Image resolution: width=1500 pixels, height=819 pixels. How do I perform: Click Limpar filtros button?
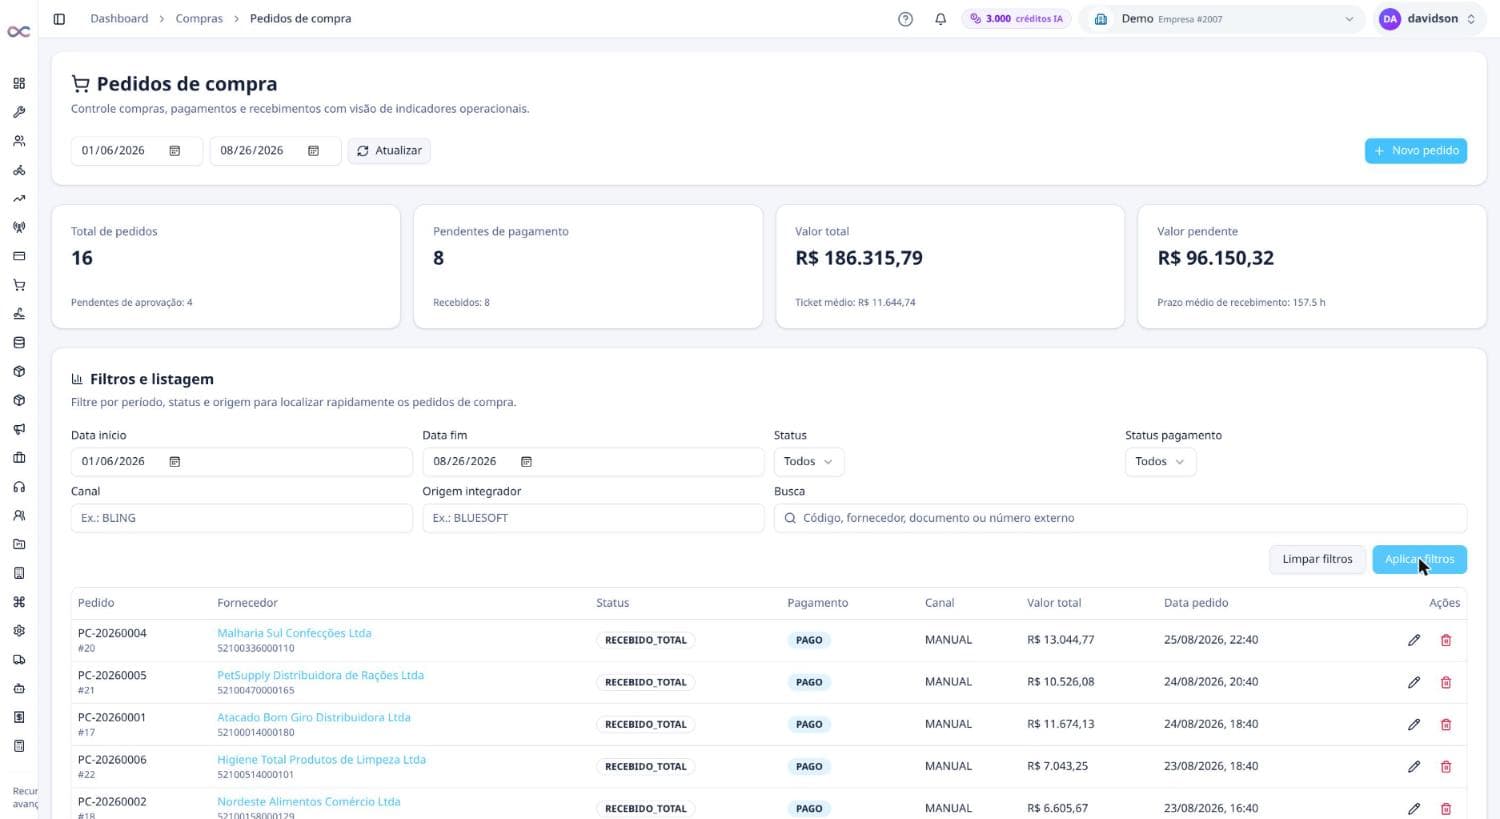click(1317, 559)
